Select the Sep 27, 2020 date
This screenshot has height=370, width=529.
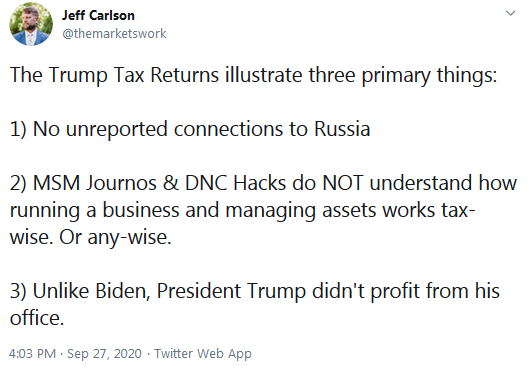click(x=104, y=353)
